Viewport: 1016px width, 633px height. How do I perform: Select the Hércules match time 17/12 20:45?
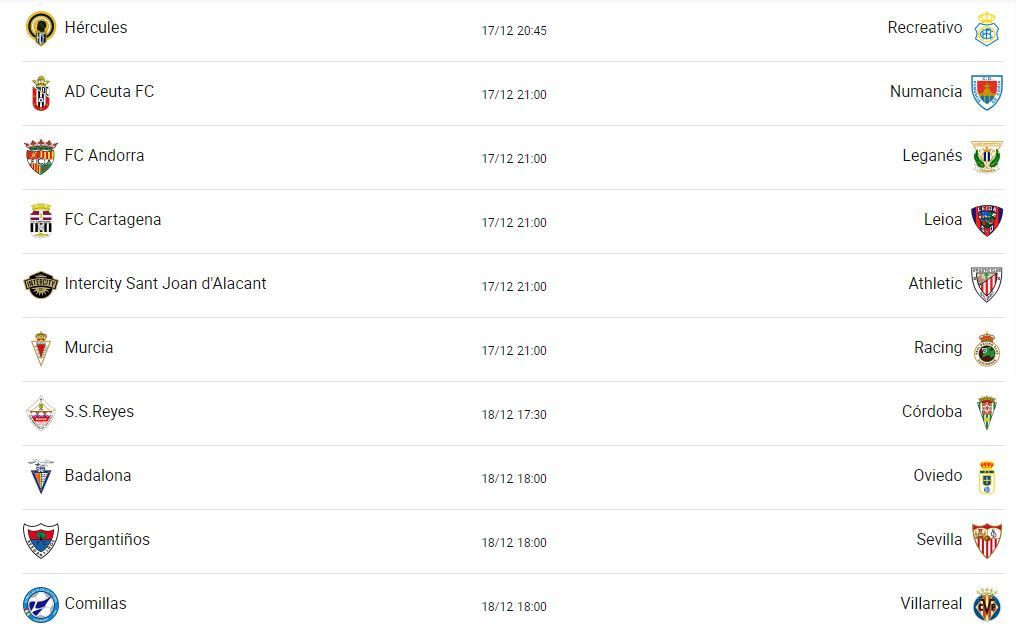514,30
